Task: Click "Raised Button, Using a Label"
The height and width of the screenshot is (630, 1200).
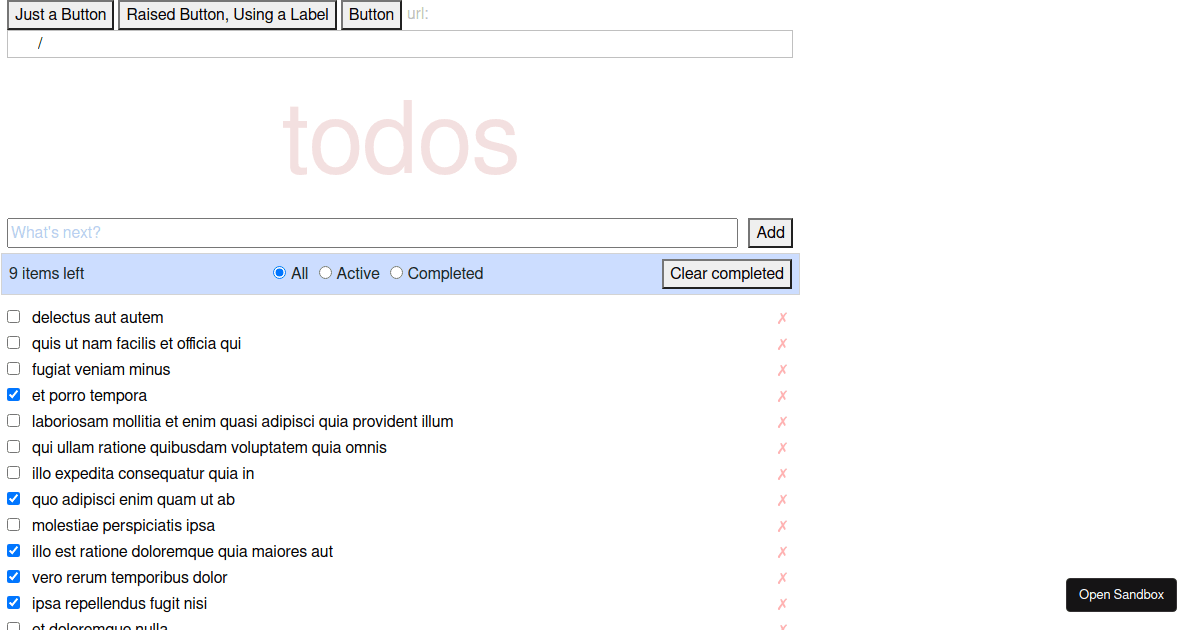Action: (x=227, y=14)
